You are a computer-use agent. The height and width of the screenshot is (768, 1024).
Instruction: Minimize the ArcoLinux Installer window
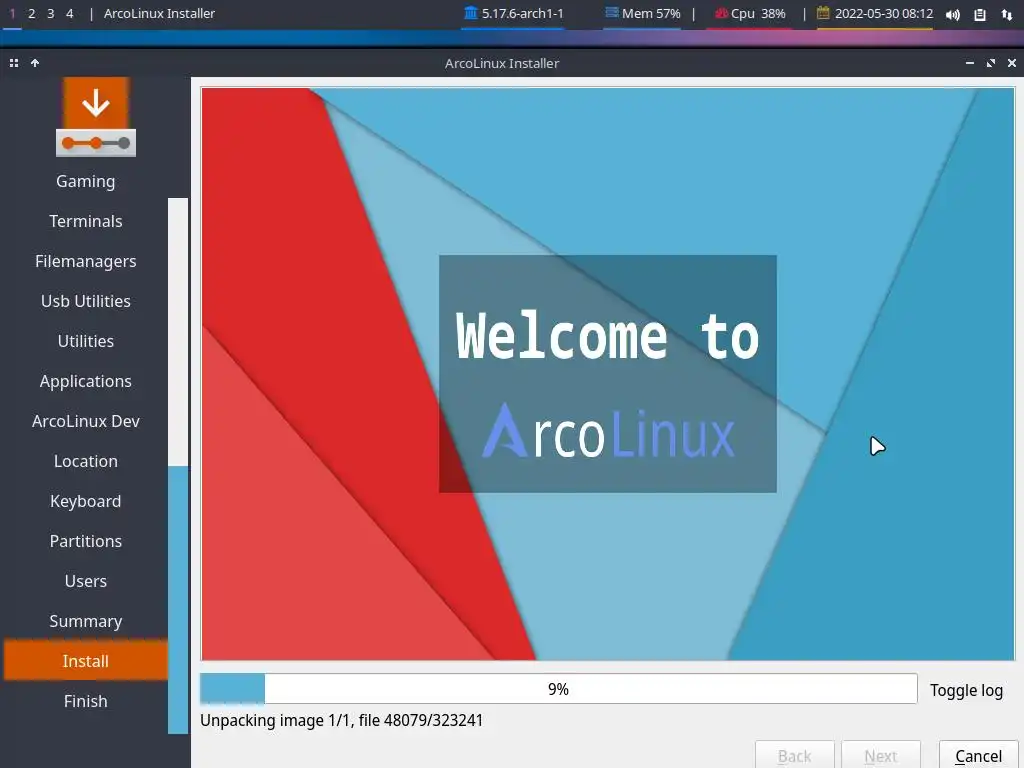(x=970, y=63)
